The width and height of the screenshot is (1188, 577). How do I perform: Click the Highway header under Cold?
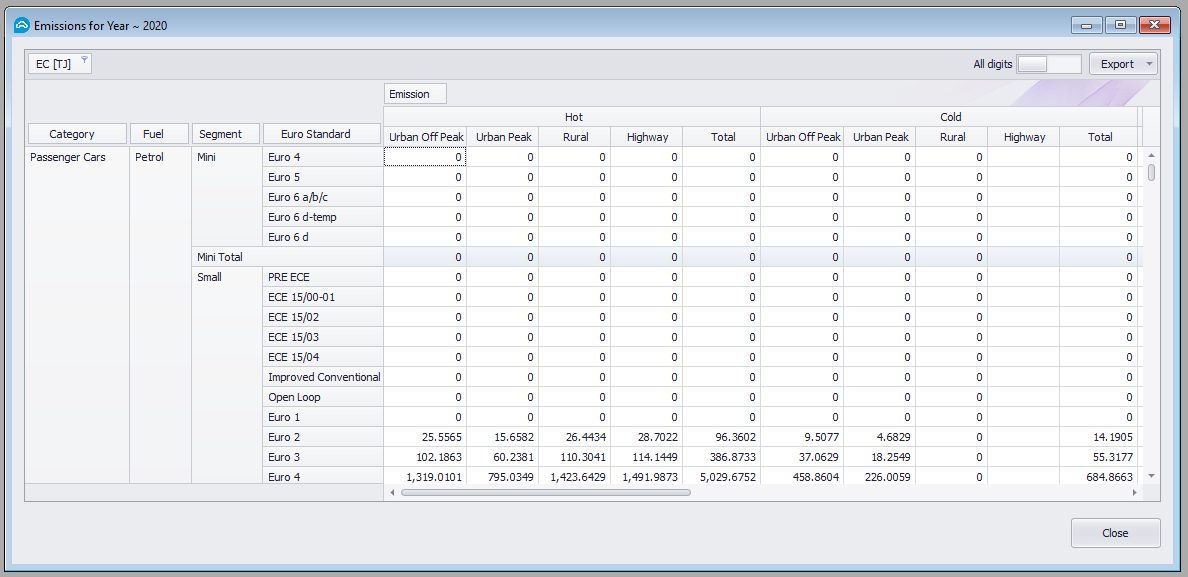(1023, 137)
